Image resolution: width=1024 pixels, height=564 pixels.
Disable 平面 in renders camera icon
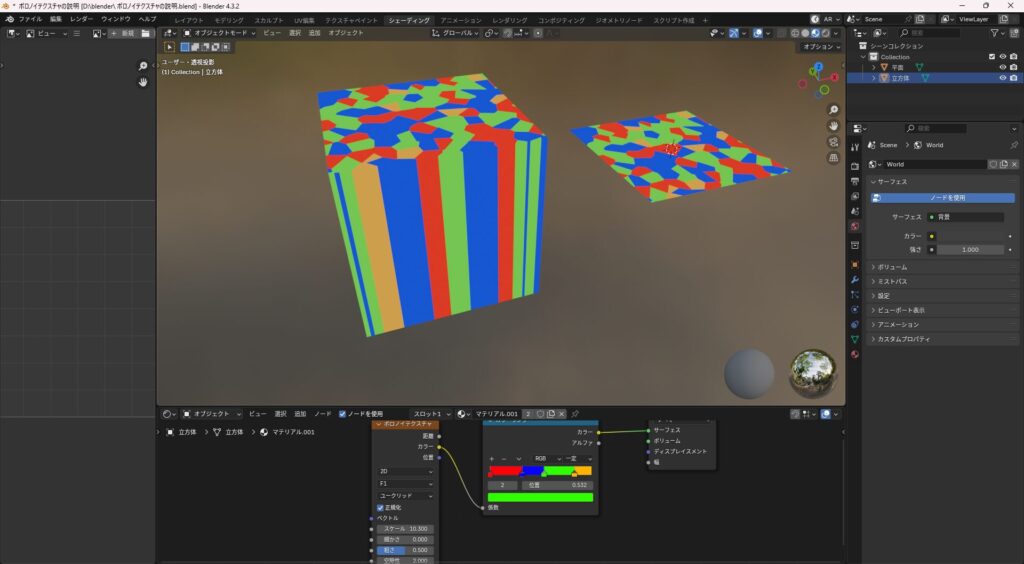click(x=1013, y=67)
